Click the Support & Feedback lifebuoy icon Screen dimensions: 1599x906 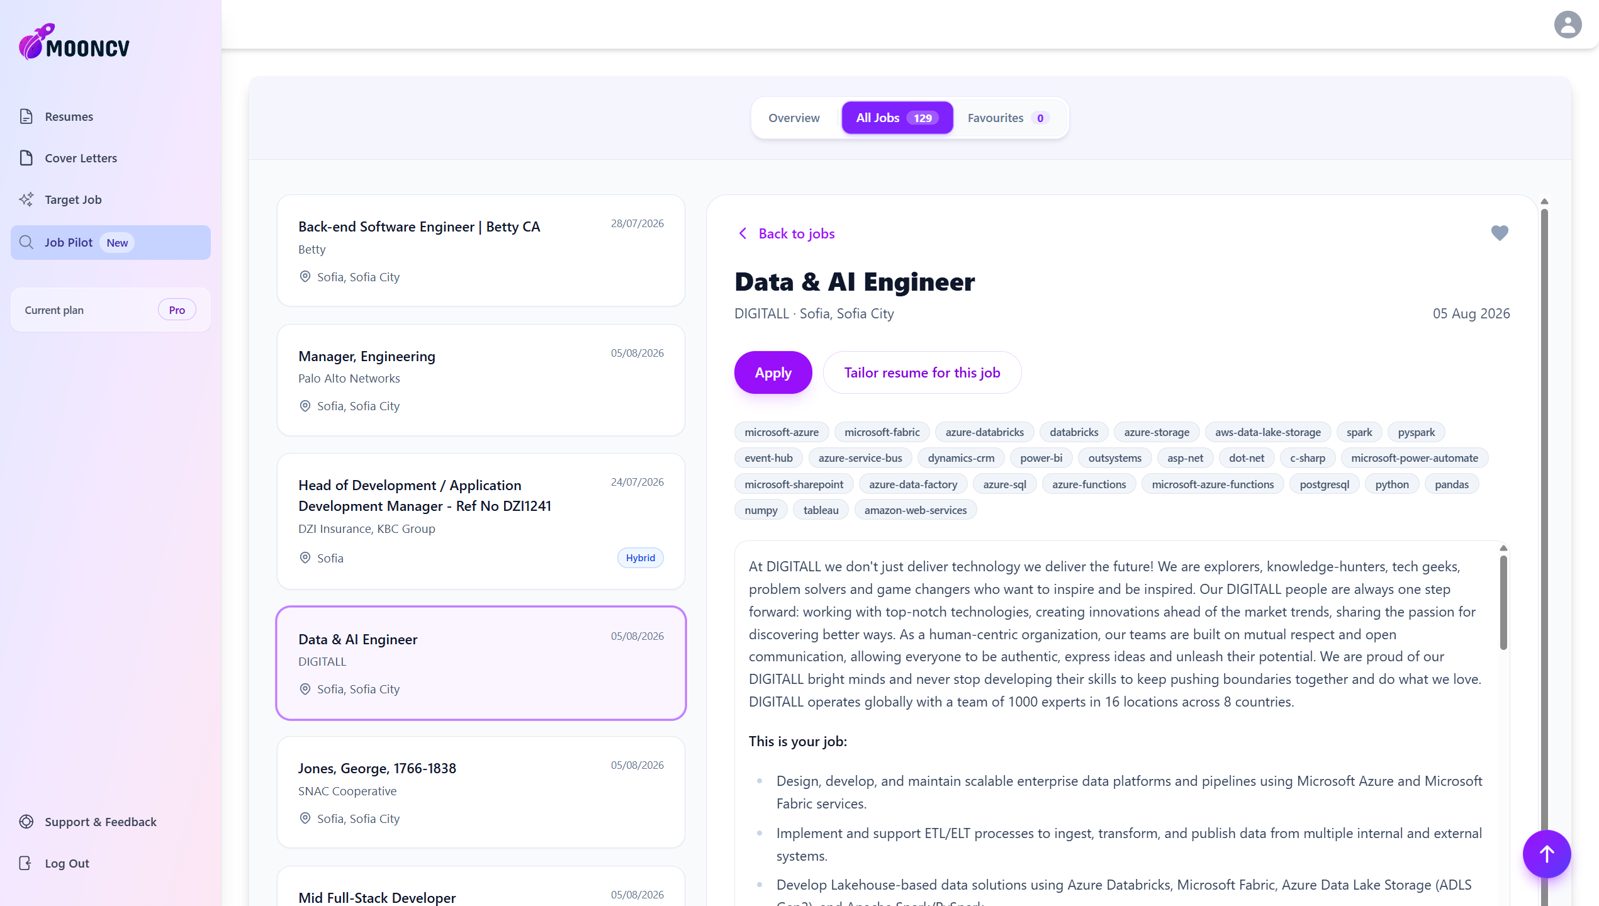(26, 822)
